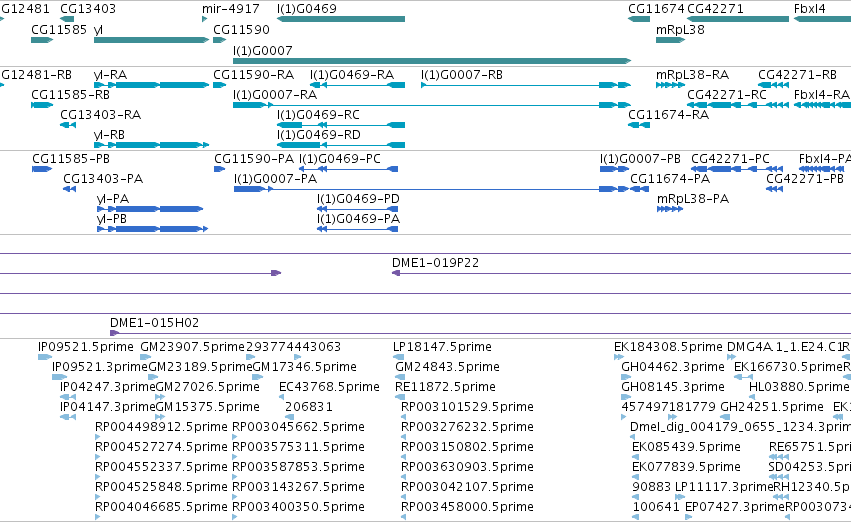The height and width of the screenshot is (522, 851).
Task: Open transcript CG11585-RB label
Action: (71, 94)
